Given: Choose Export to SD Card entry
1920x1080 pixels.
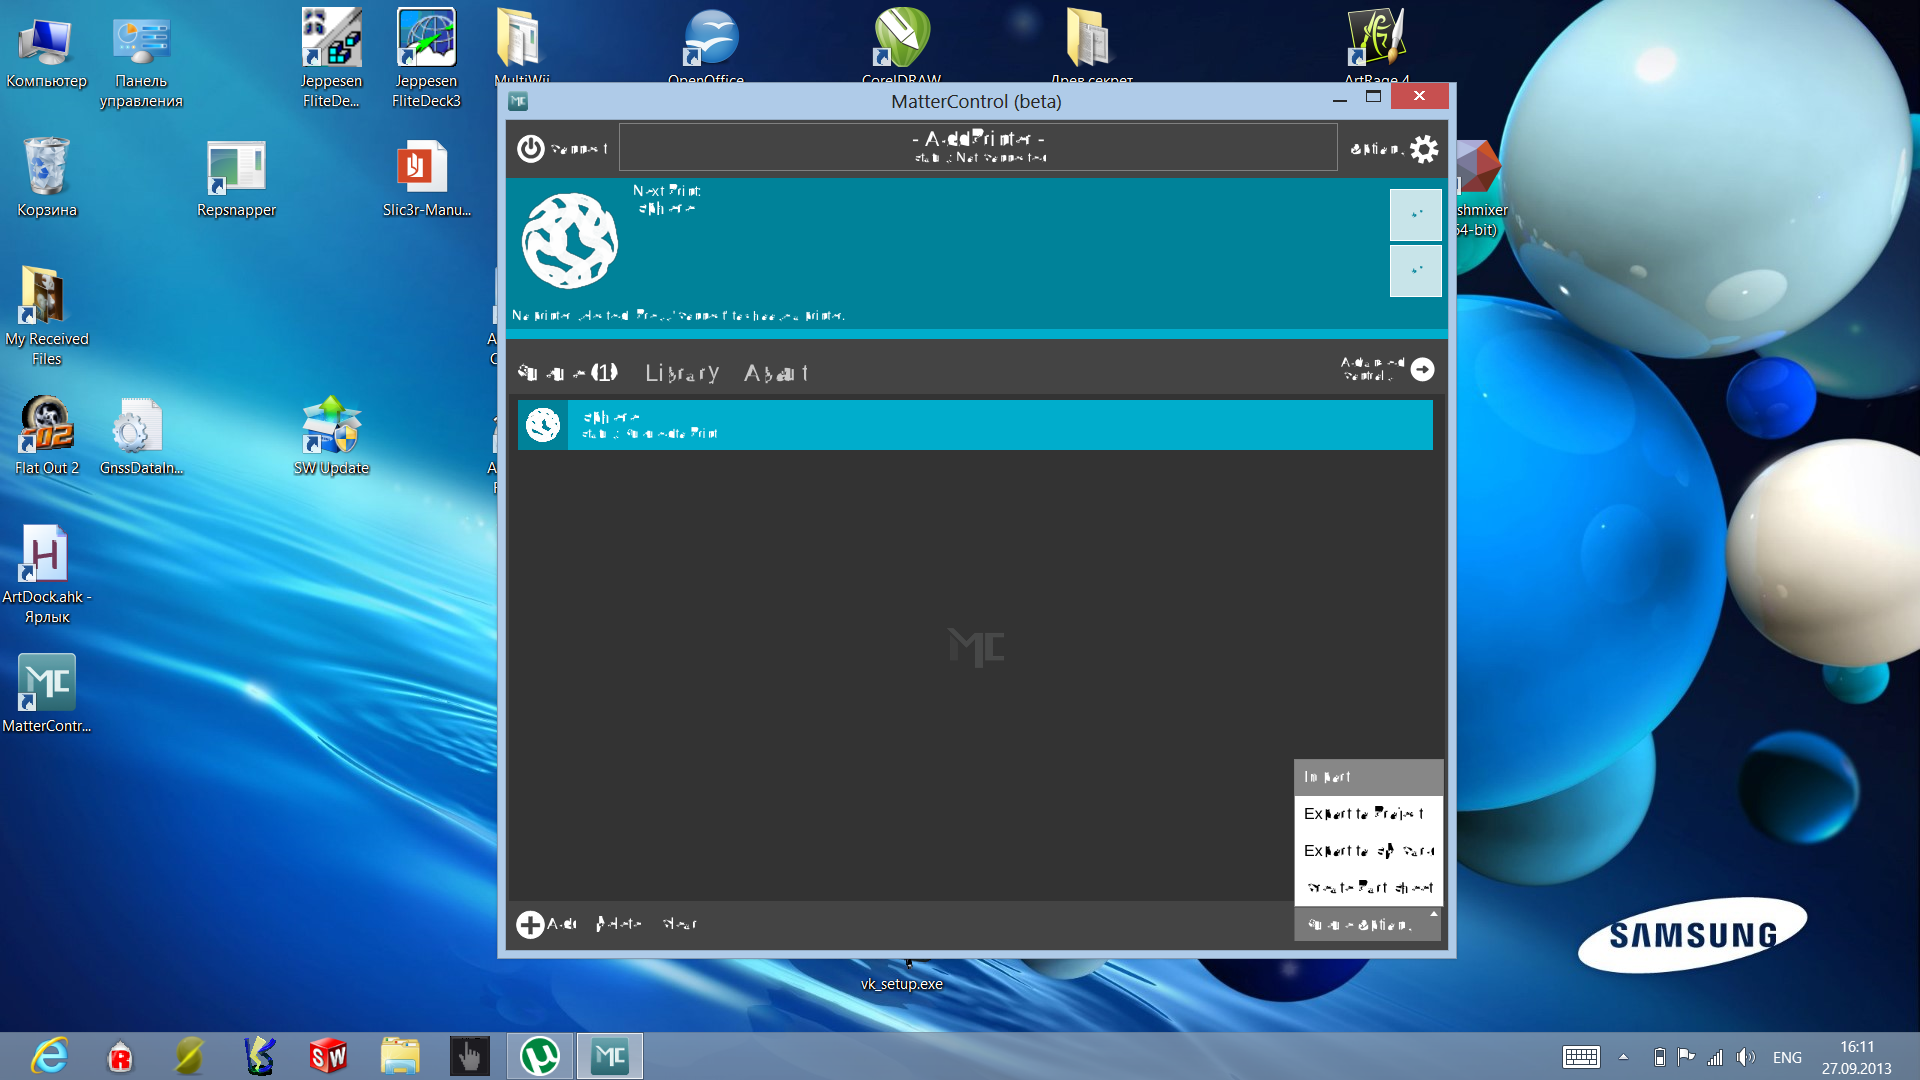Looking at the screenshot, I should (1367, 851).
